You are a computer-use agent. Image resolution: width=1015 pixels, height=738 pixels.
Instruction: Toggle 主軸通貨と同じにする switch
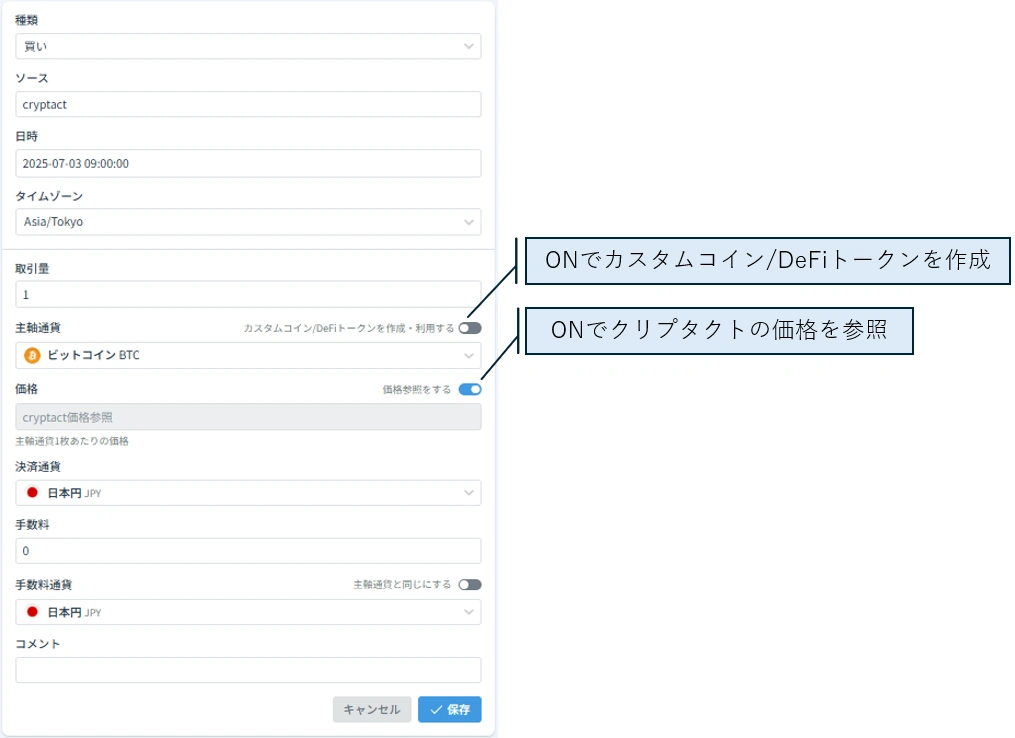click(x=470, y=585)
